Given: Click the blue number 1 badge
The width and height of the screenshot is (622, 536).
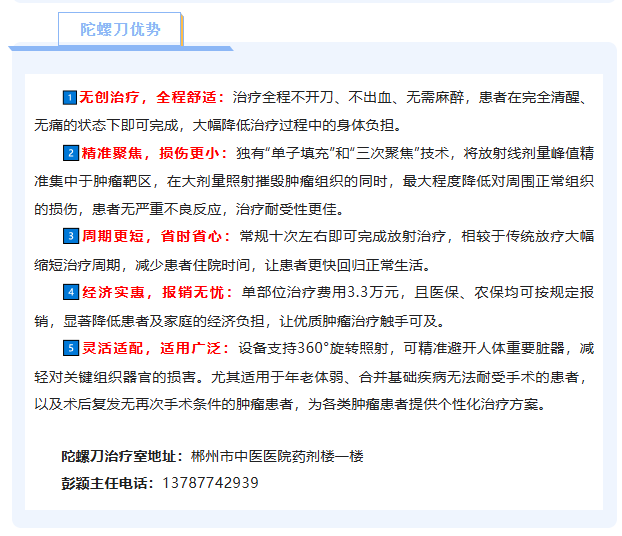Looking at the screenshot, I should point(70,98).
